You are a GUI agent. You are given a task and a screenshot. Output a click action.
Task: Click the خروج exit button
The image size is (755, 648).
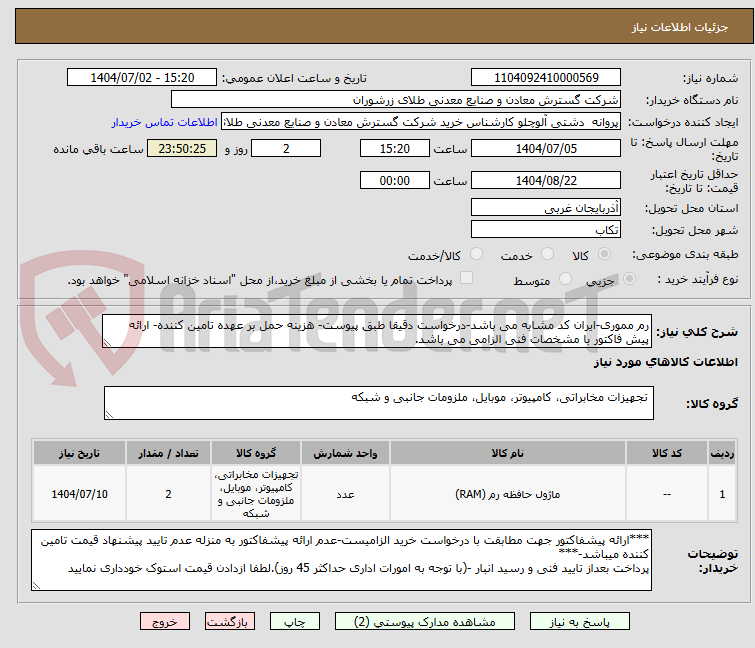coord(165,622)
